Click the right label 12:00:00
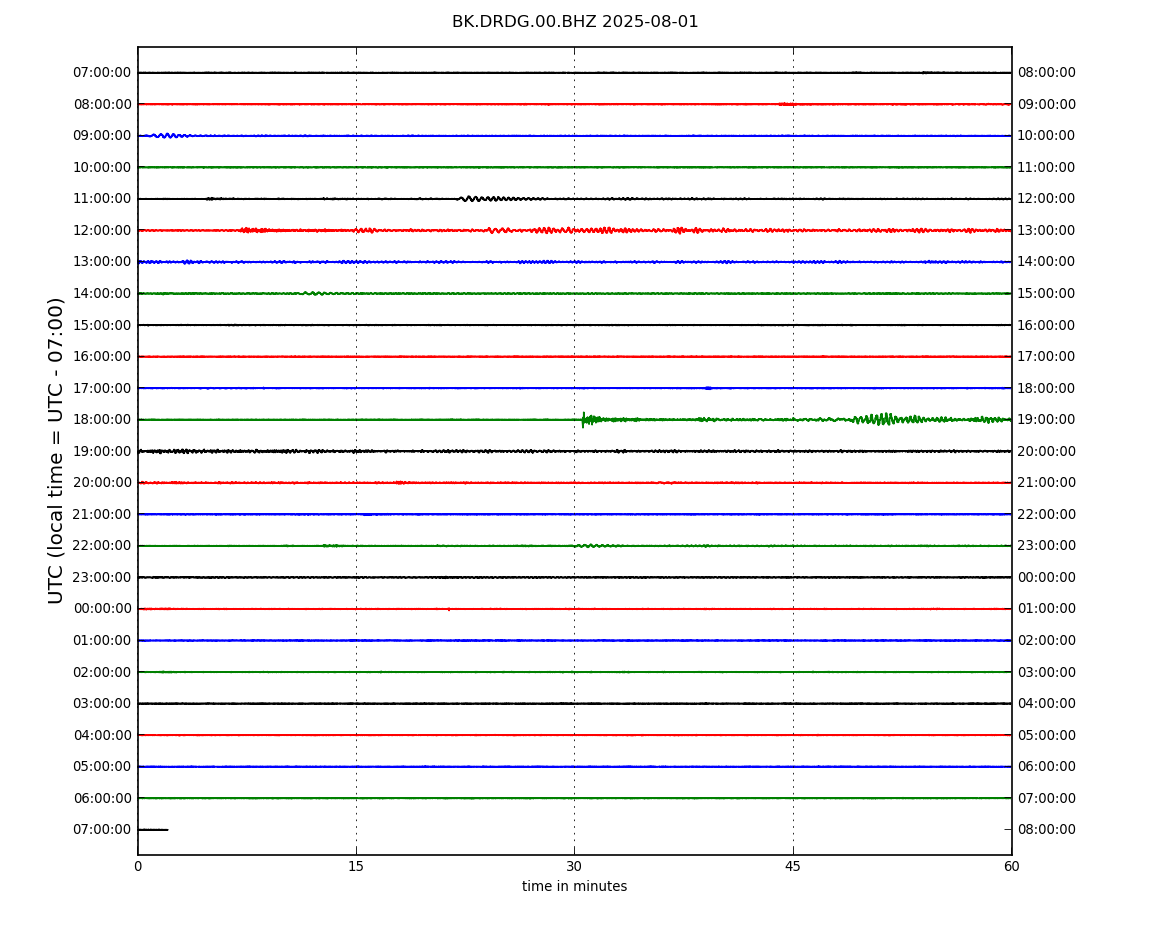The image size is (1150, 950). point(1047,199)
